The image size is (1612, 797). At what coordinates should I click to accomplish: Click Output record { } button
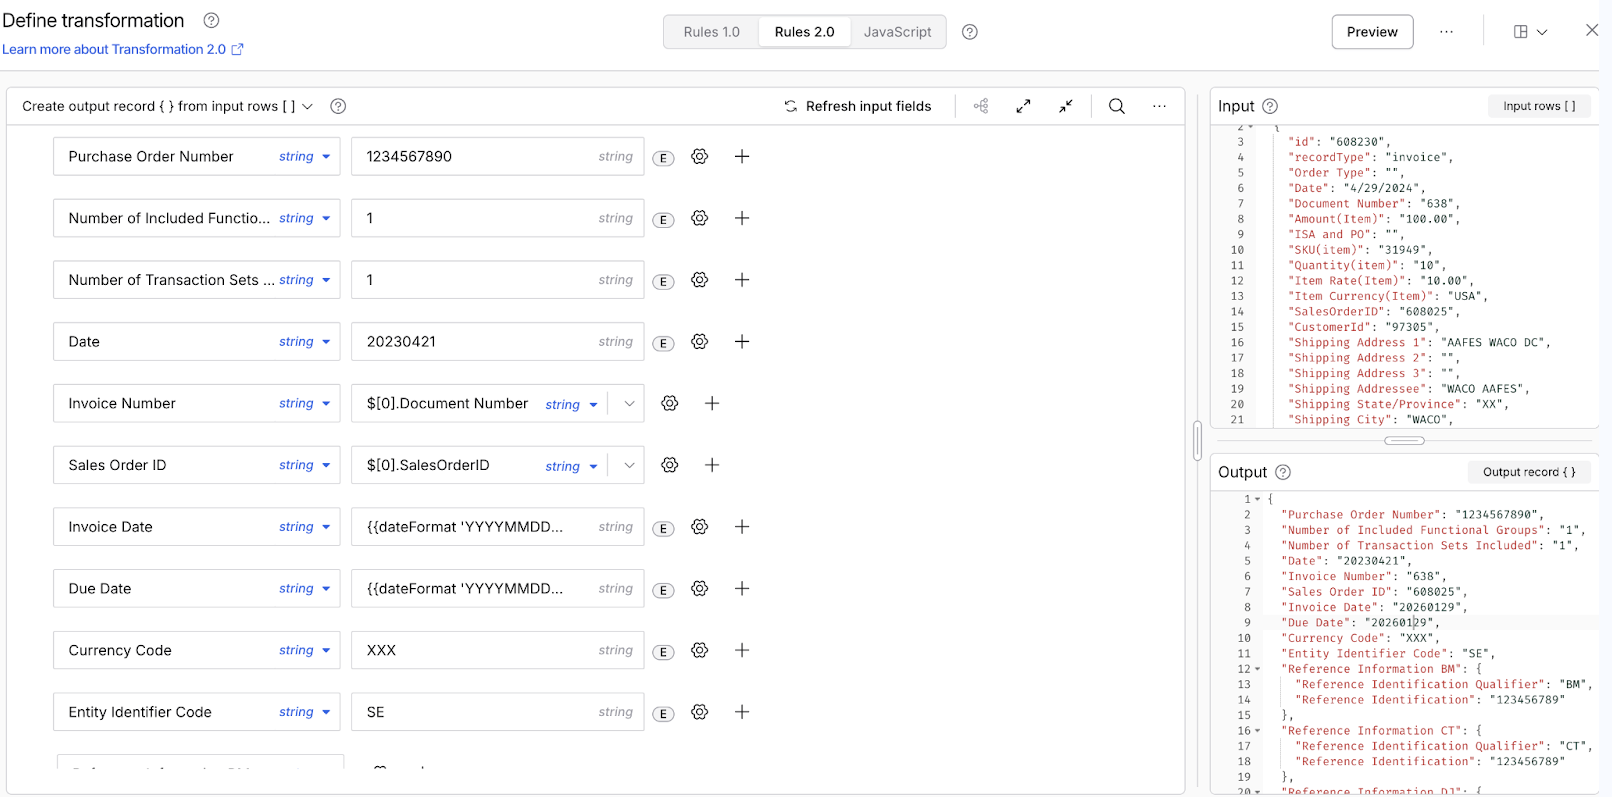(1529, 472)
